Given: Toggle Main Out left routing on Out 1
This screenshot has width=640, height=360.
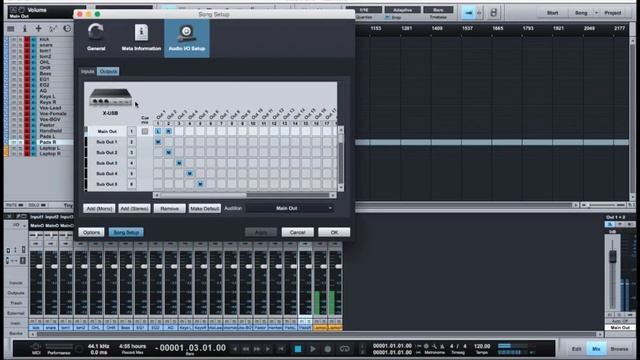Looking at the screenshot, I should [158, 131].
